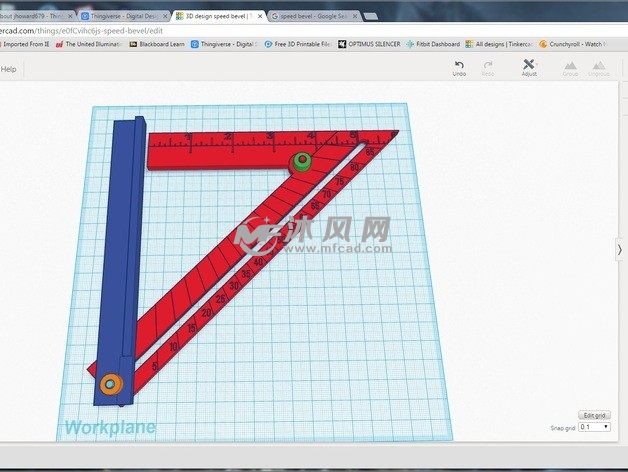Open the Adjust tool
This screenshot has width=628, height=472.
click(x=529, y=66)
